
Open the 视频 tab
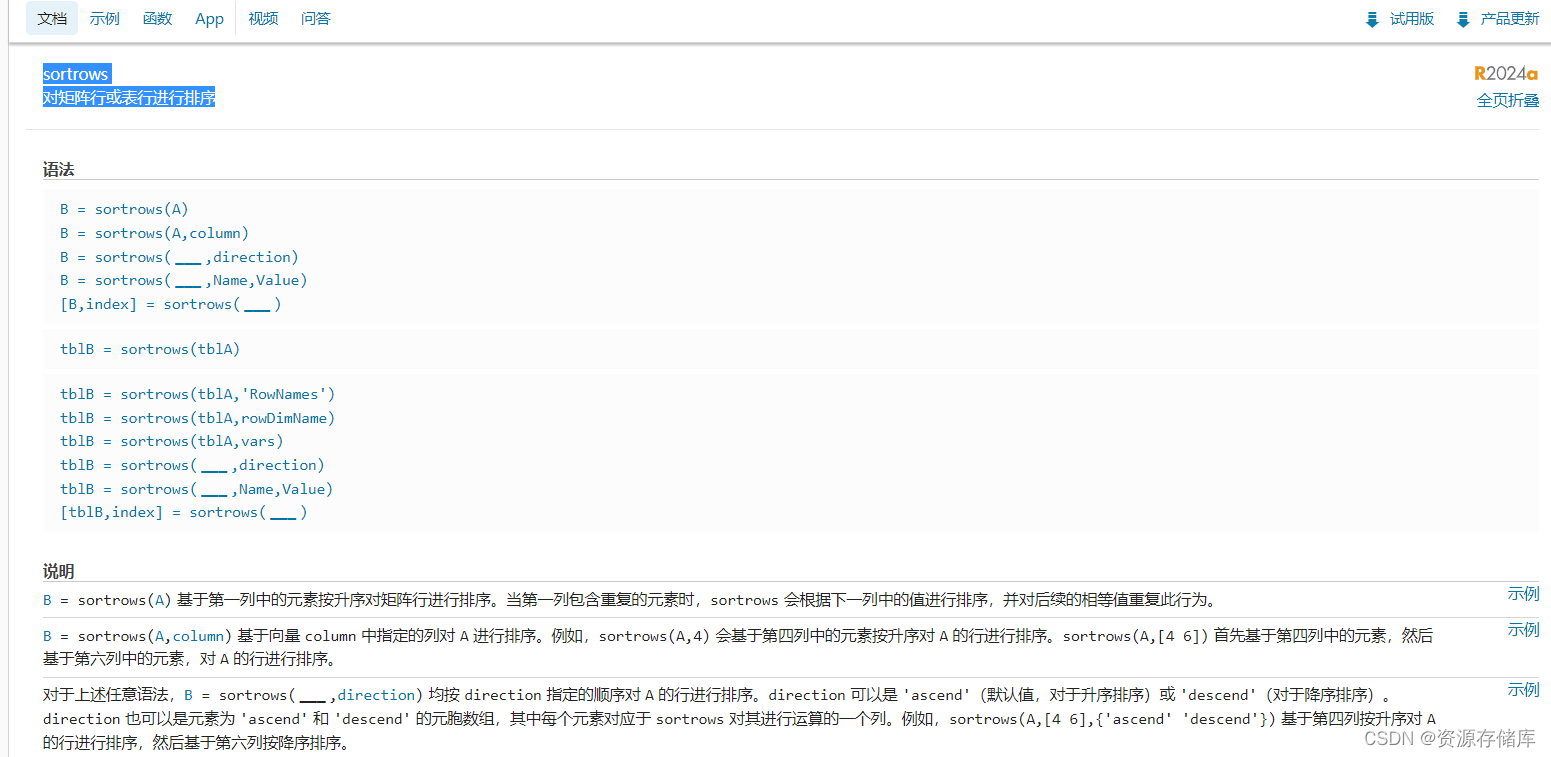click(262, 18)
